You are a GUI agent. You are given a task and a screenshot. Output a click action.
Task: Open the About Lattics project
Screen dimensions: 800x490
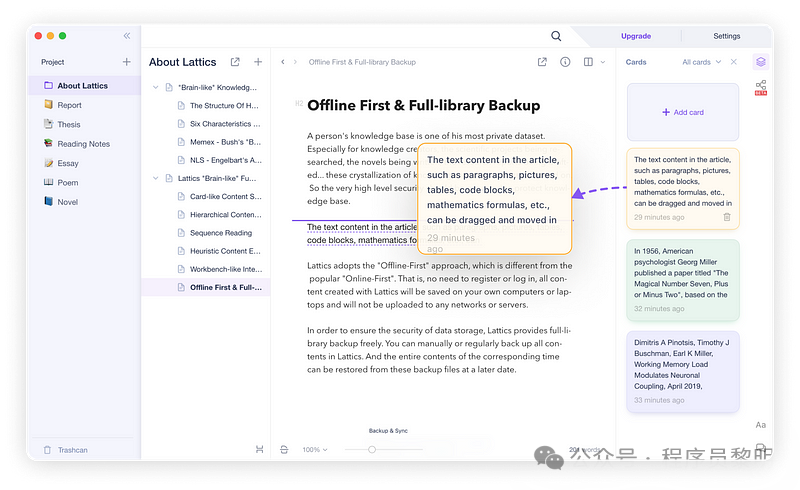[x=85, y=86]
